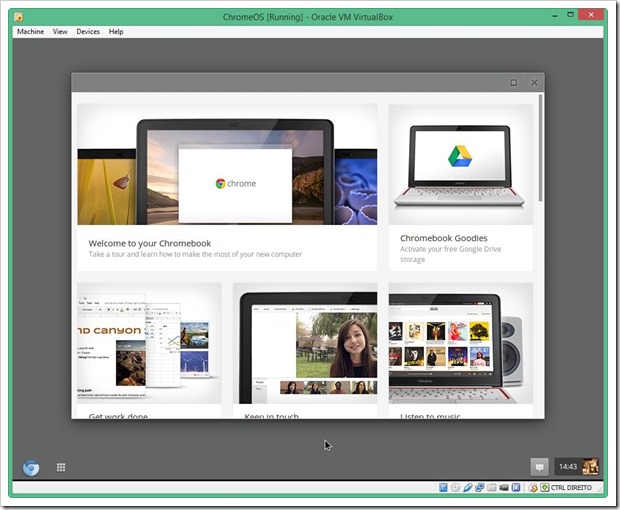Screen dimensions: 620x510
Task: Click VirtualBox network adapters icon
Action: pyautogui.click(x=479, y=487)
